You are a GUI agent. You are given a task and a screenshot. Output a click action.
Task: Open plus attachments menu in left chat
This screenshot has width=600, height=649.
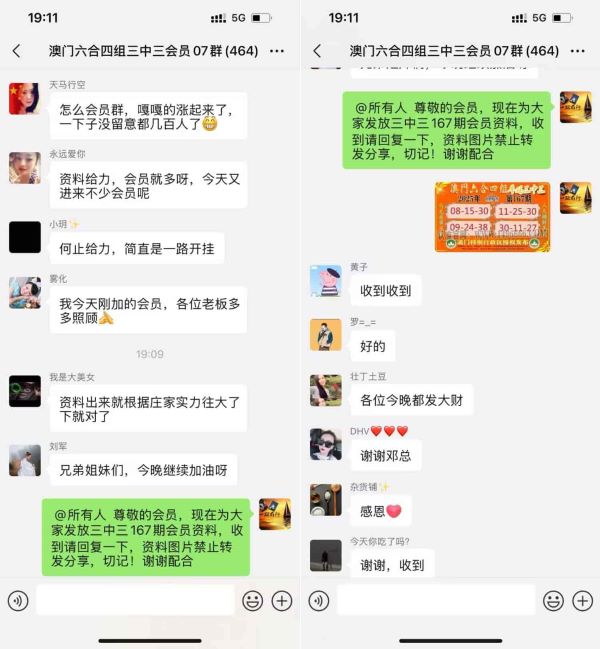click(282, 601)
